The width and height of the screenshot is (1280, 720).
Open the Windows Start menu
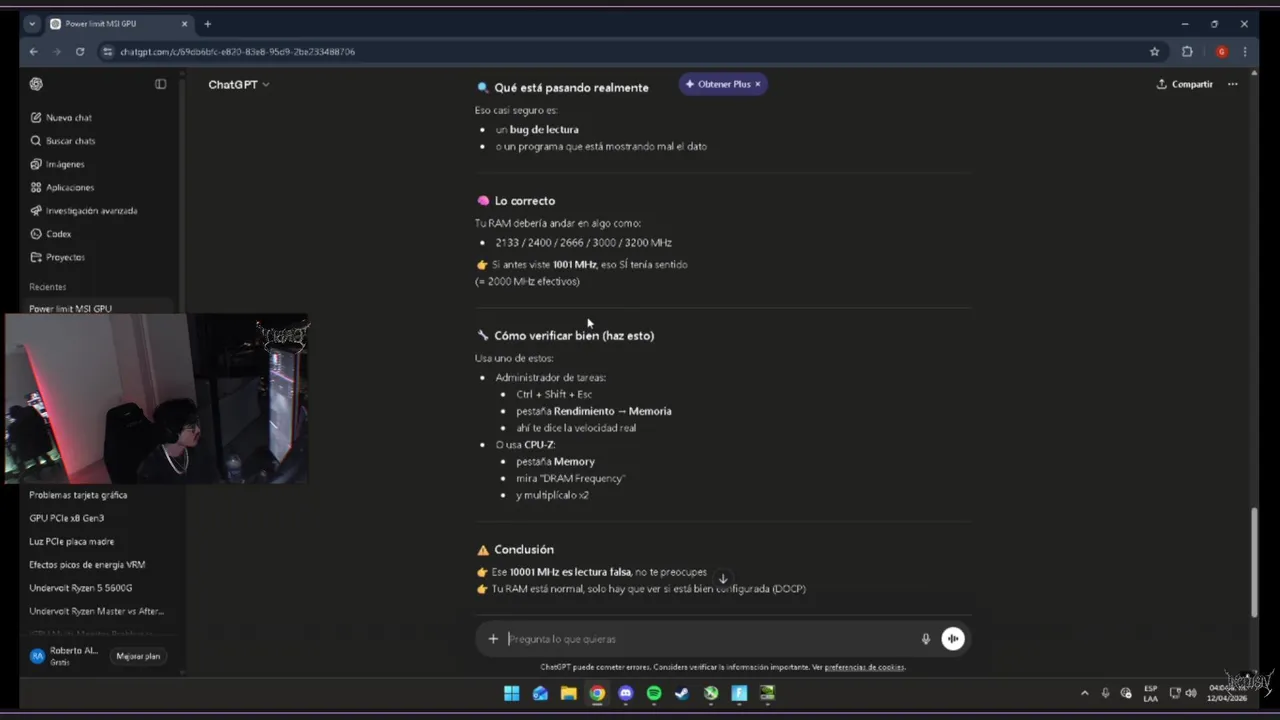tap(511, 693)
